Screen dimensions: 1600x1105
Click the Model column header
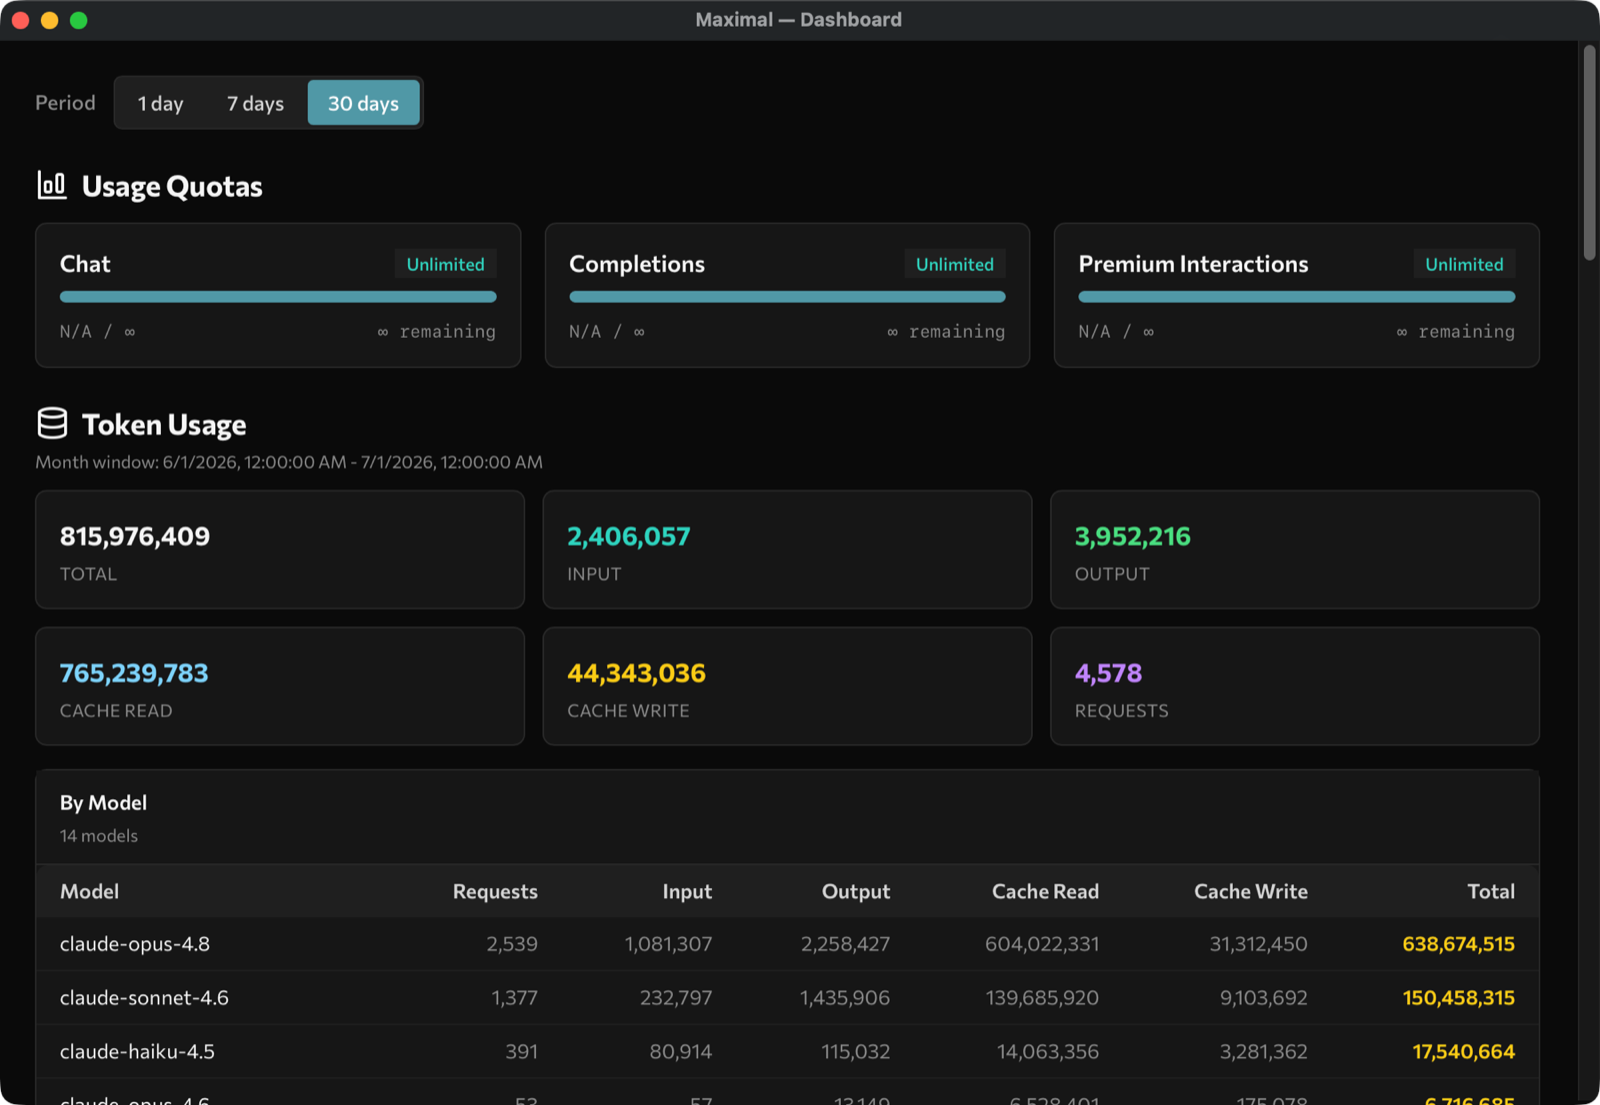click(89, 891)
